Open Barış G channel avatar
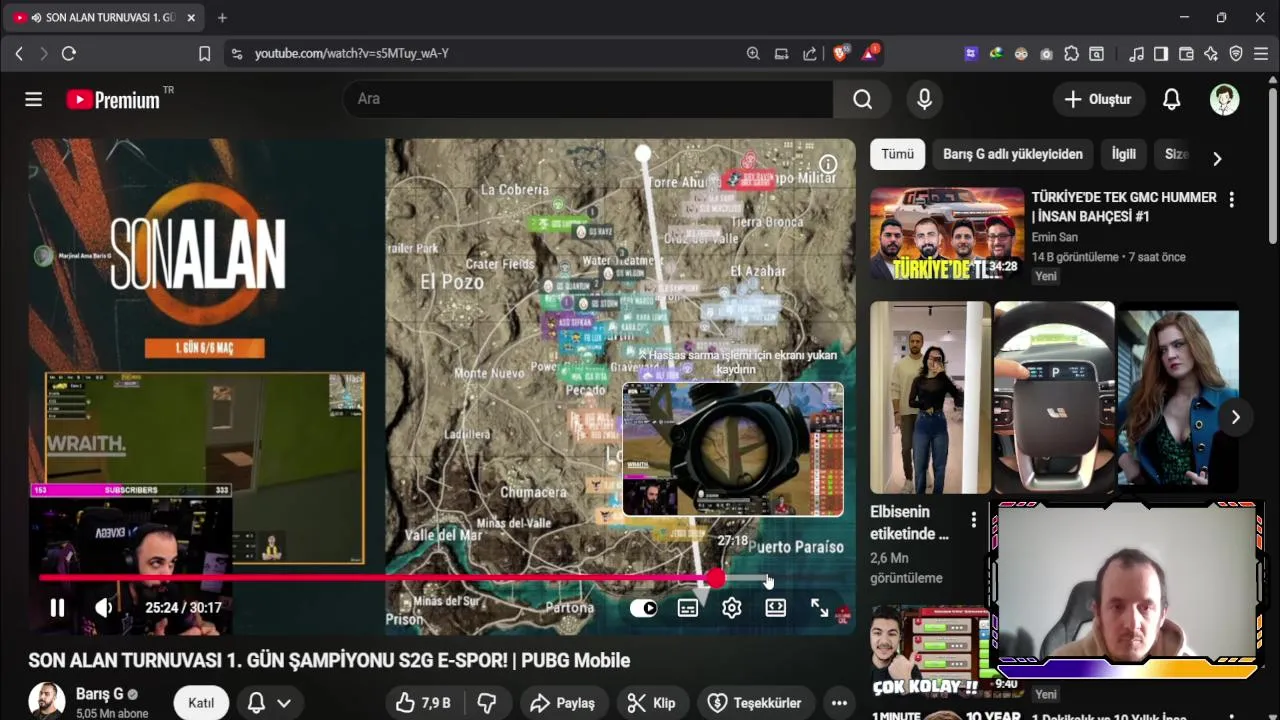The image size is (1280, 720). click(x=47, y=702)
